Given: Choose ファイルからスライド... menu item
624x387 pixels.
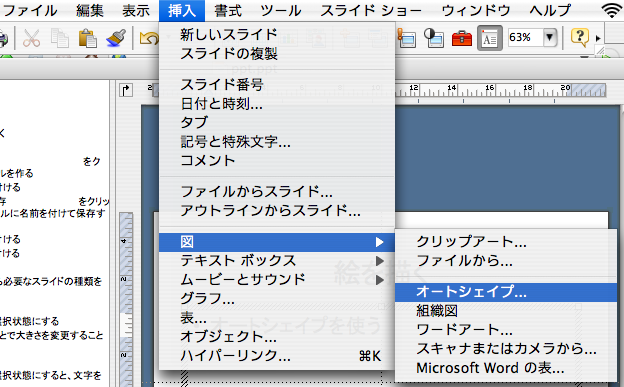Looking at the screenshot, I should tap(277, 192).
